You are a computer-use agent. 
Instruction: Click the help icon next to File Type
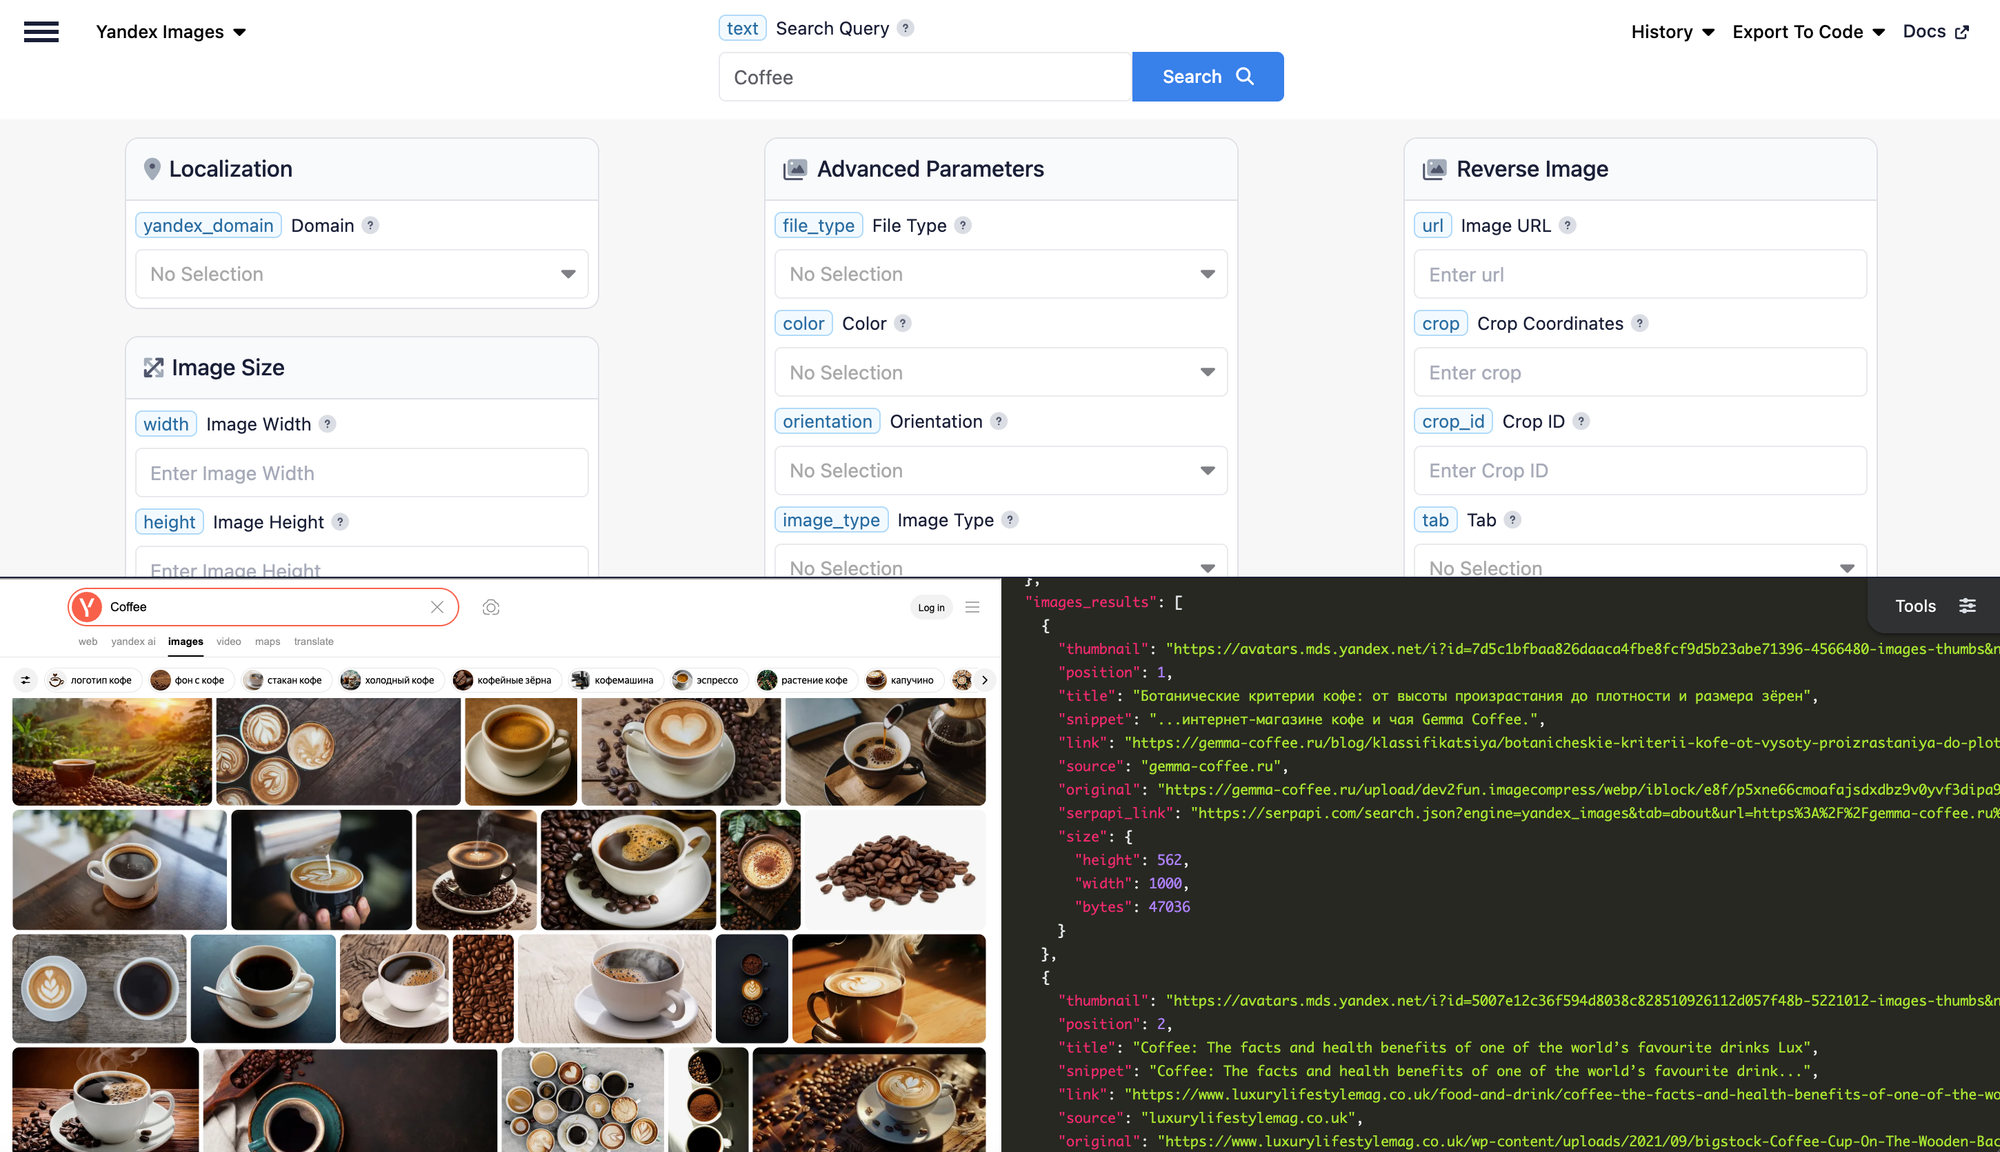[963, 225]
